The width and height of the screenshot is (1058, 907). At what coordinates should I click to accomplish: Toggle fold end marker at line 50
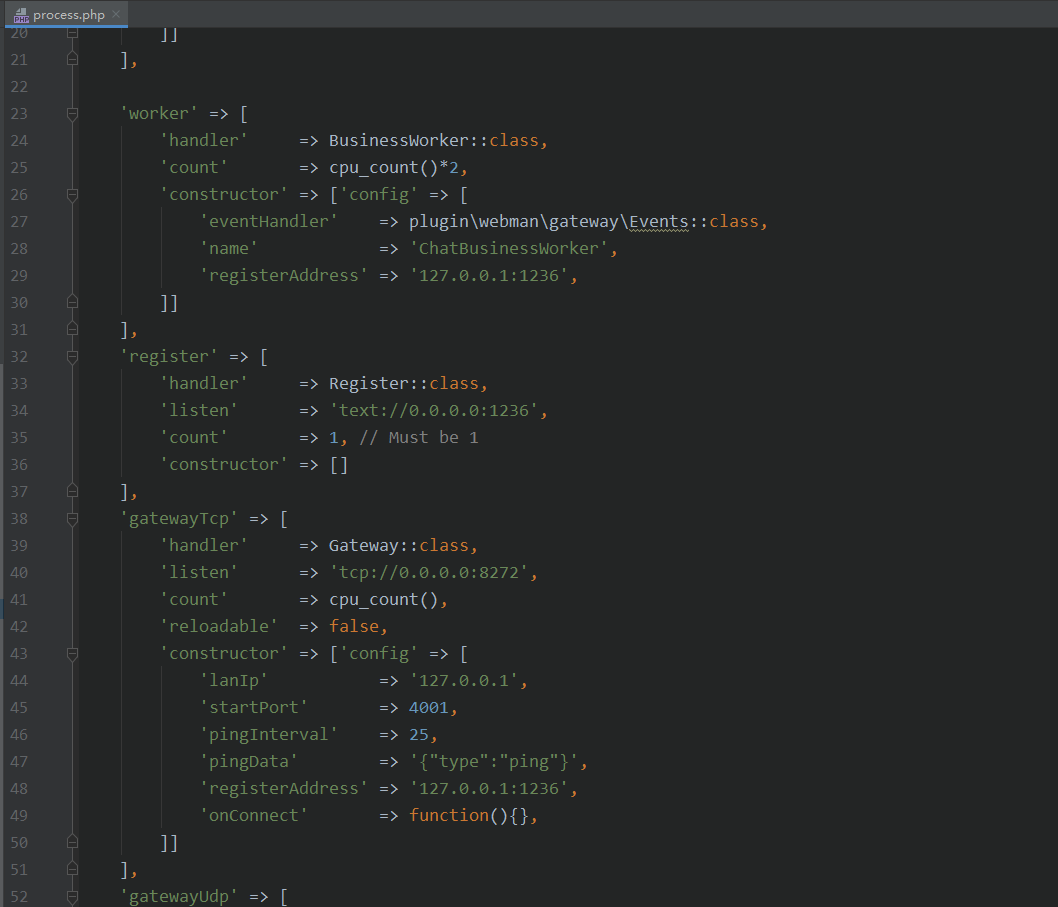coord(72,842)
